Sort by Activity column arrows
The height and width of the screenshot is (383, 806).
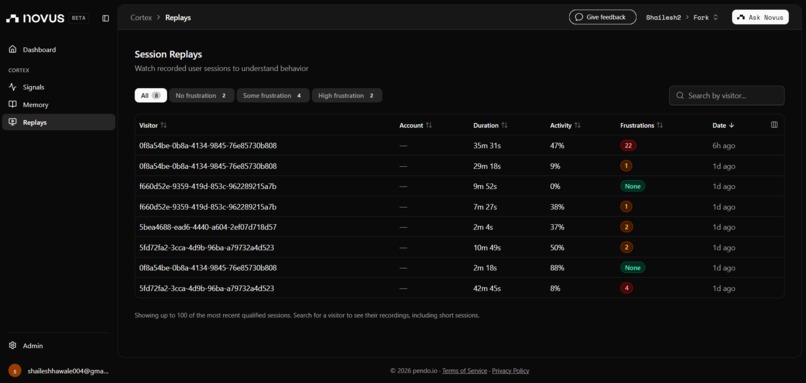click(578, 125)
